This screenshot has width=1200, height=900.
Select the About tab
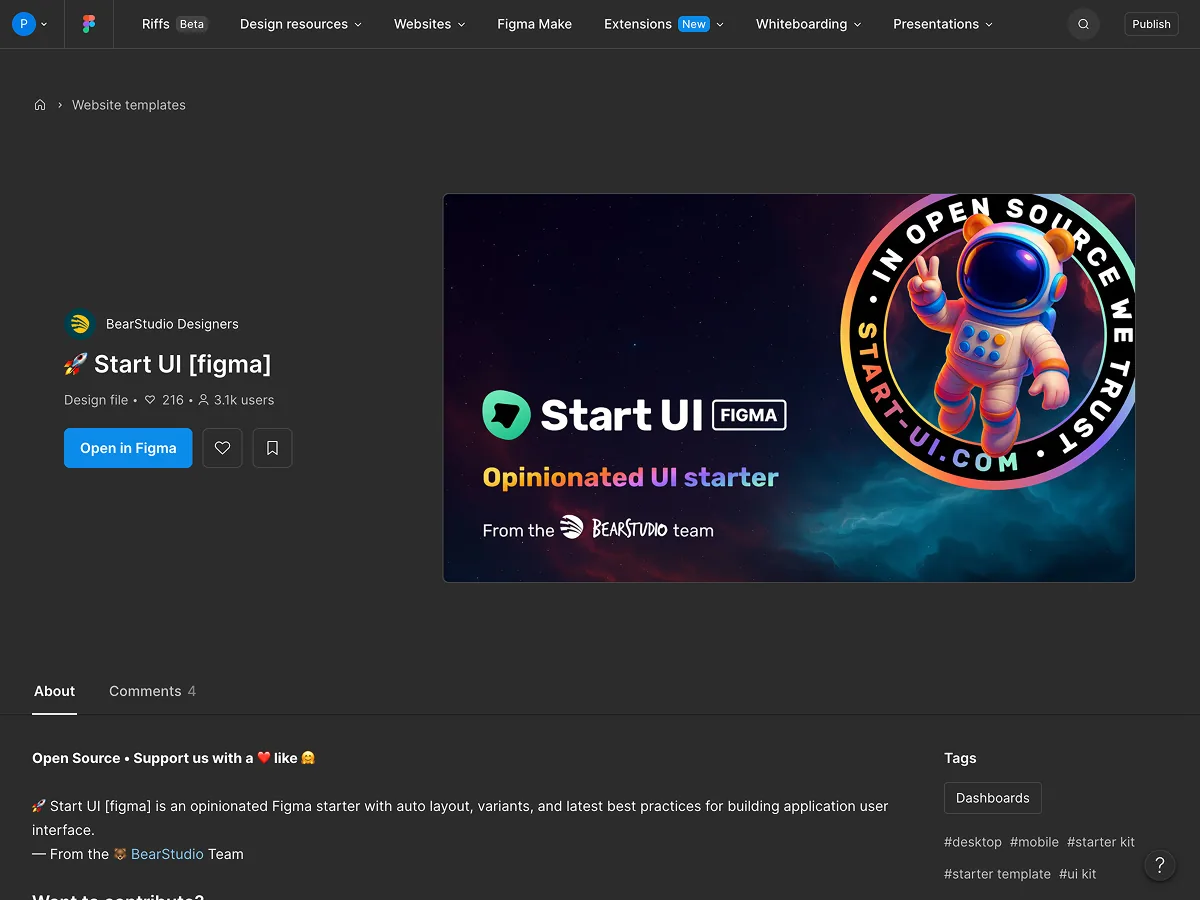click(x=54, y=691)
